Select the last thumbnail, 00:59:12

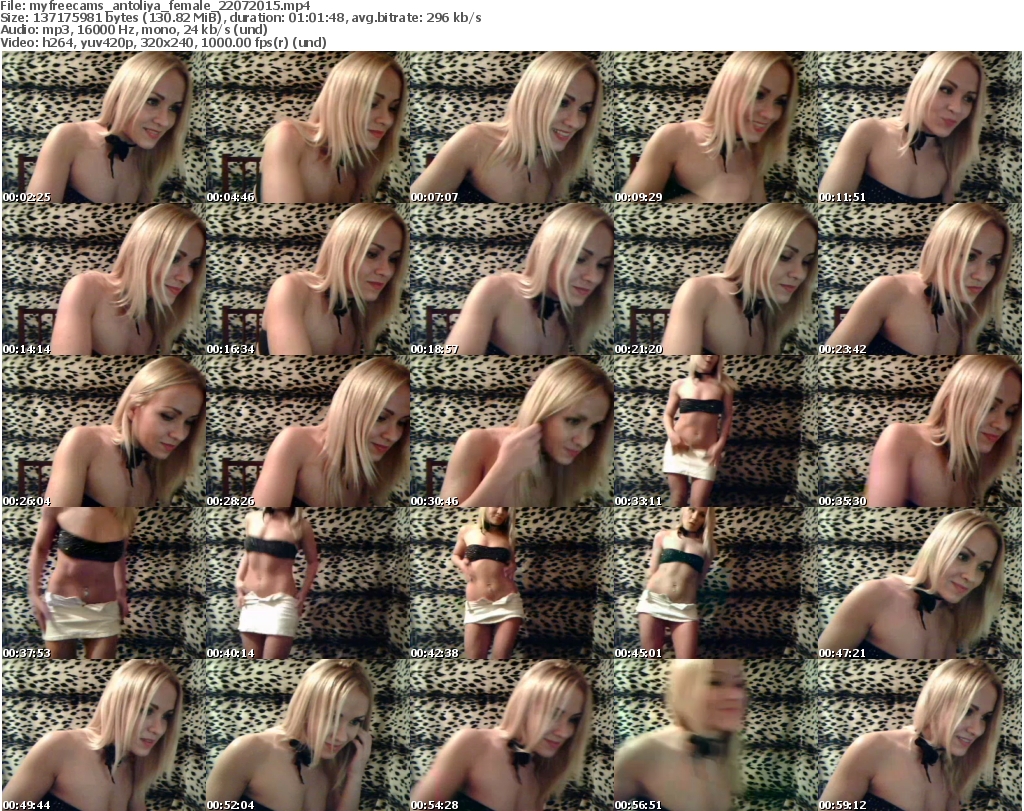coord(920,735)
